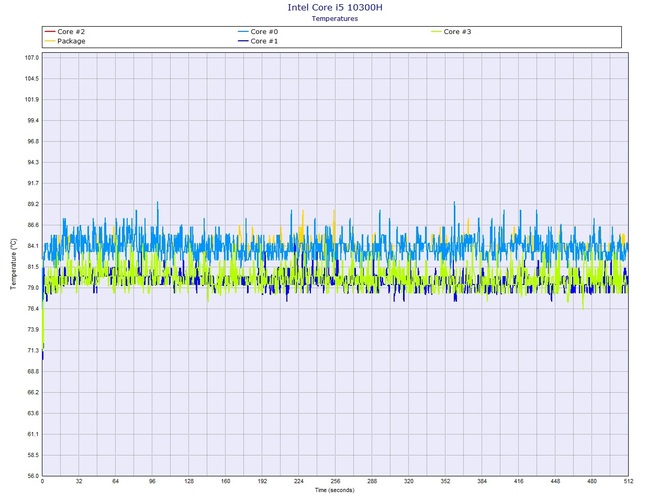Image resolution: width=670 pixels, height=502 pixels.
Task: Click the 128 time axis tick
Action: click(189, 481)
